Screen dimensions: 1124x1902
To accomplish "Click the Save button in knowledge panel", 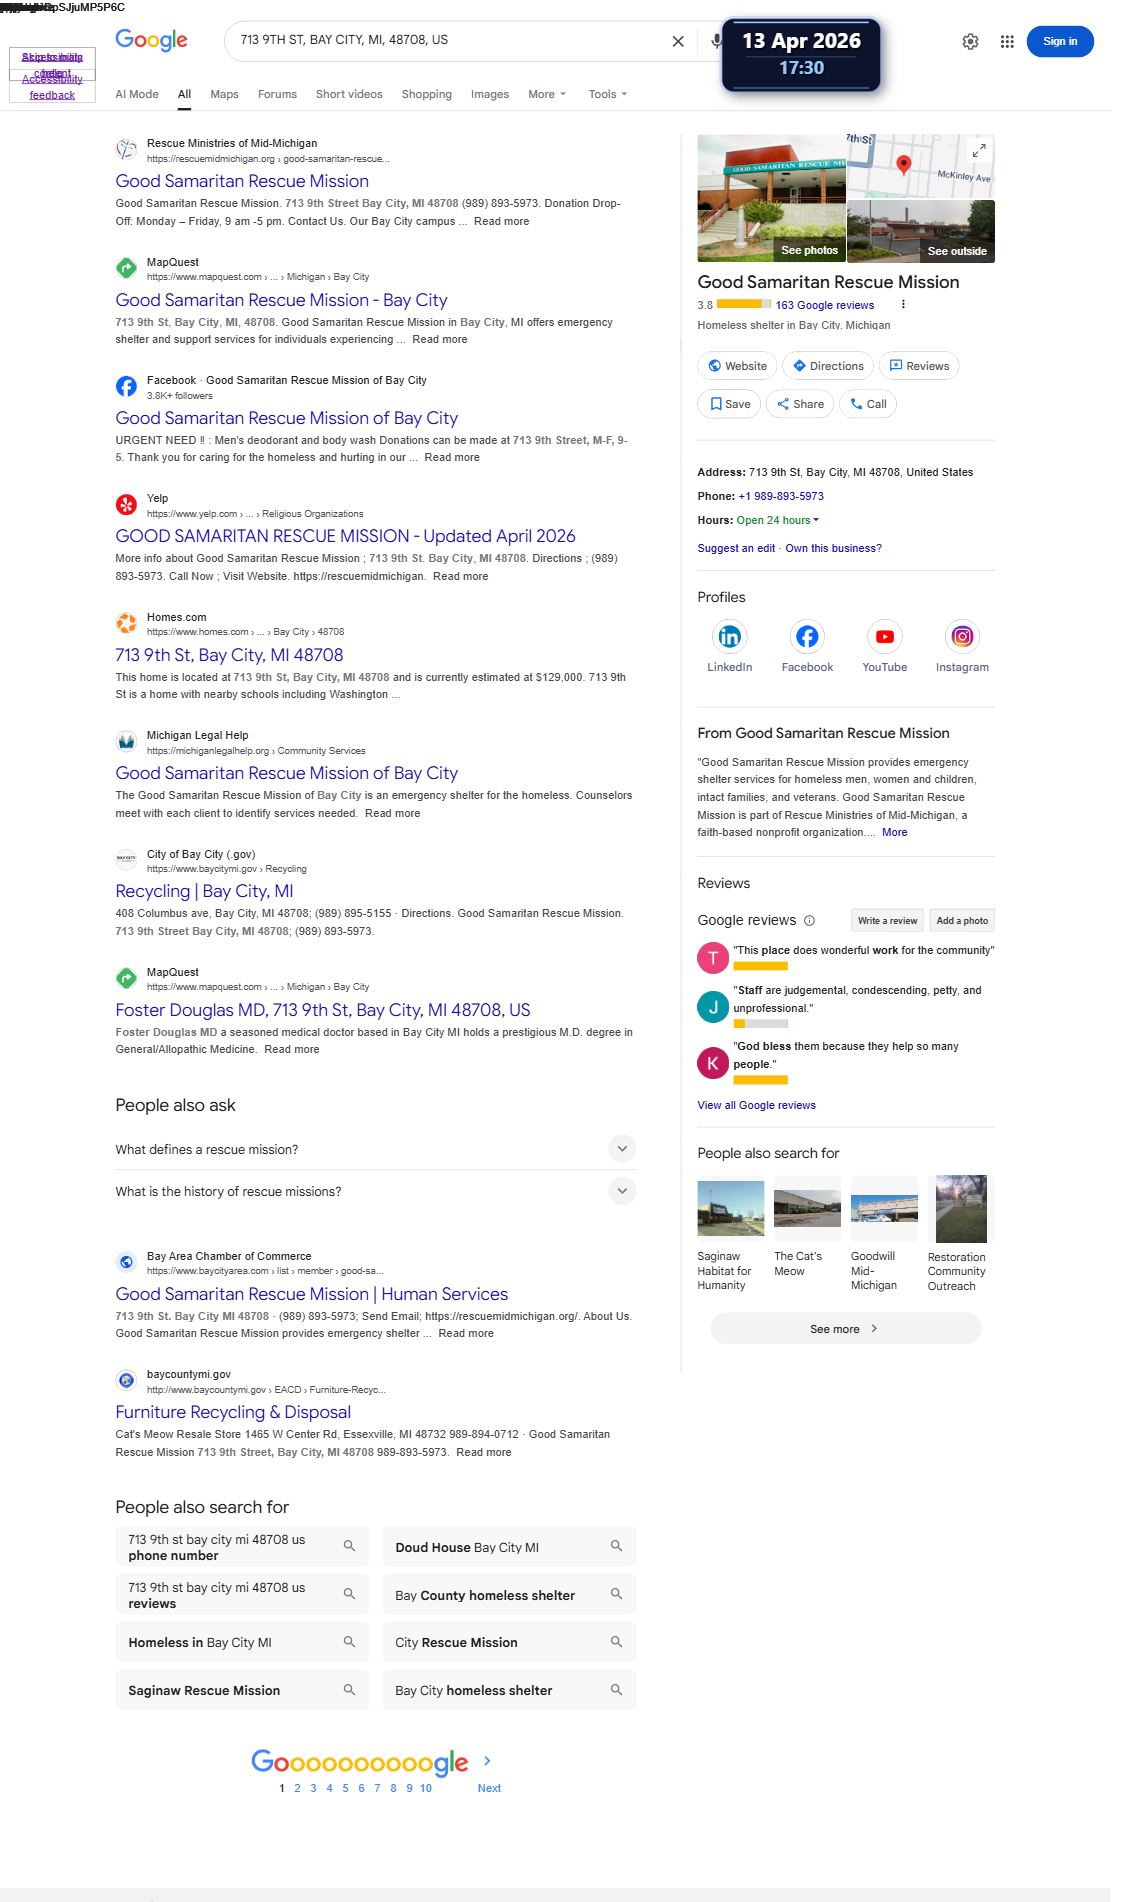I will pyautogui.click(x=729, y=404).
